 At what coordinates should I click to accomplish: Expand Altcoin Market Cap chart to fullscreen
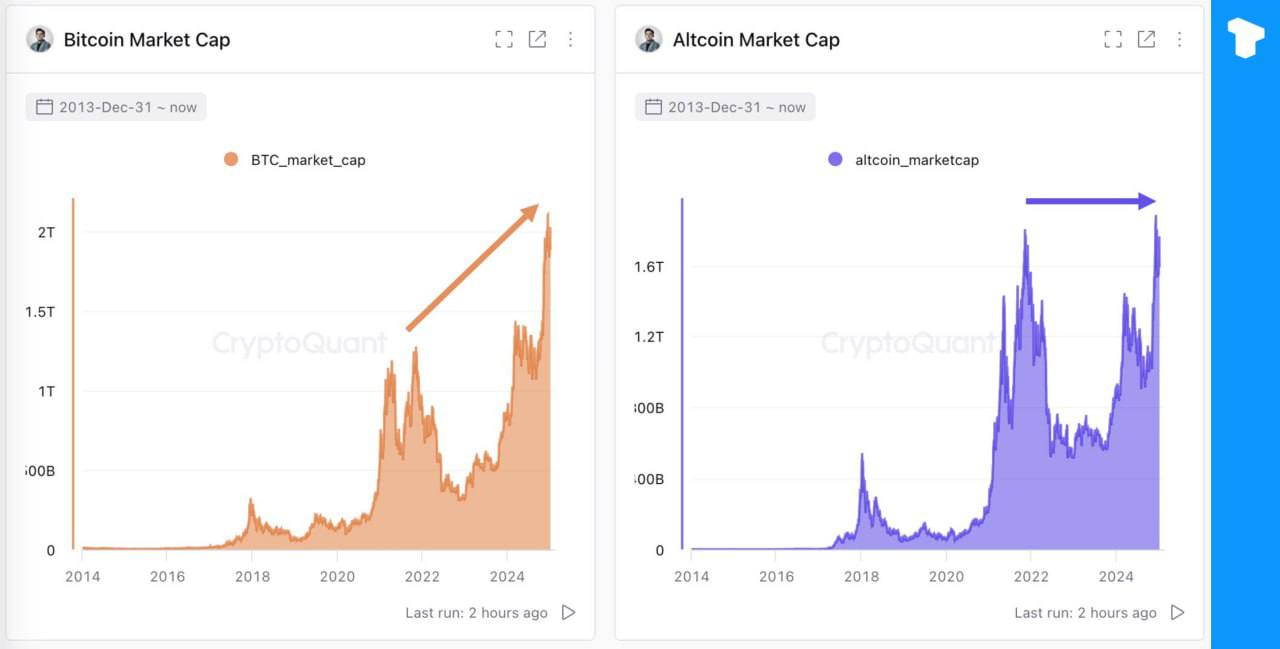tap(1113, 39)
